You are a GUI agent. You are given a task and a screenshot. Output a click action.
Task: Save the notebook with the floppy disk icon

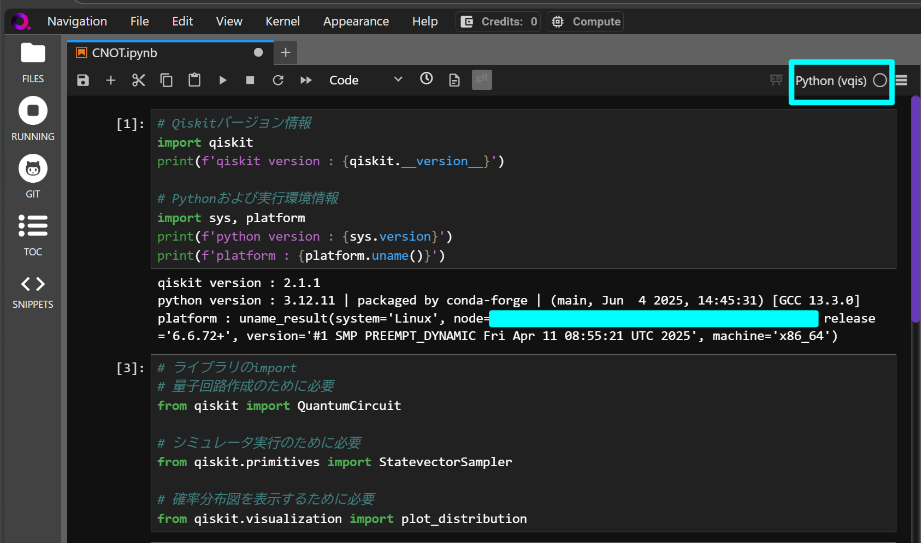point(83,80)
